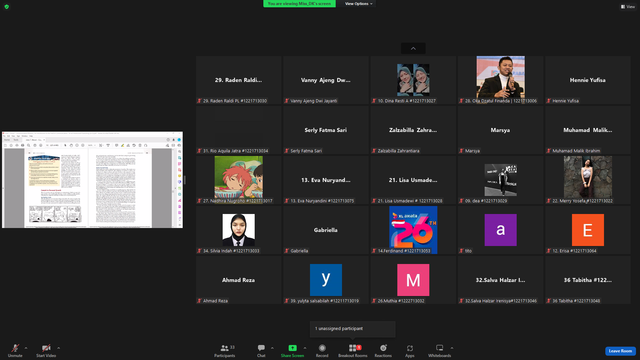The image size is (640, 360).
Task: Click 09. dea black-and-white photo tile
Action: click(500, 180)
